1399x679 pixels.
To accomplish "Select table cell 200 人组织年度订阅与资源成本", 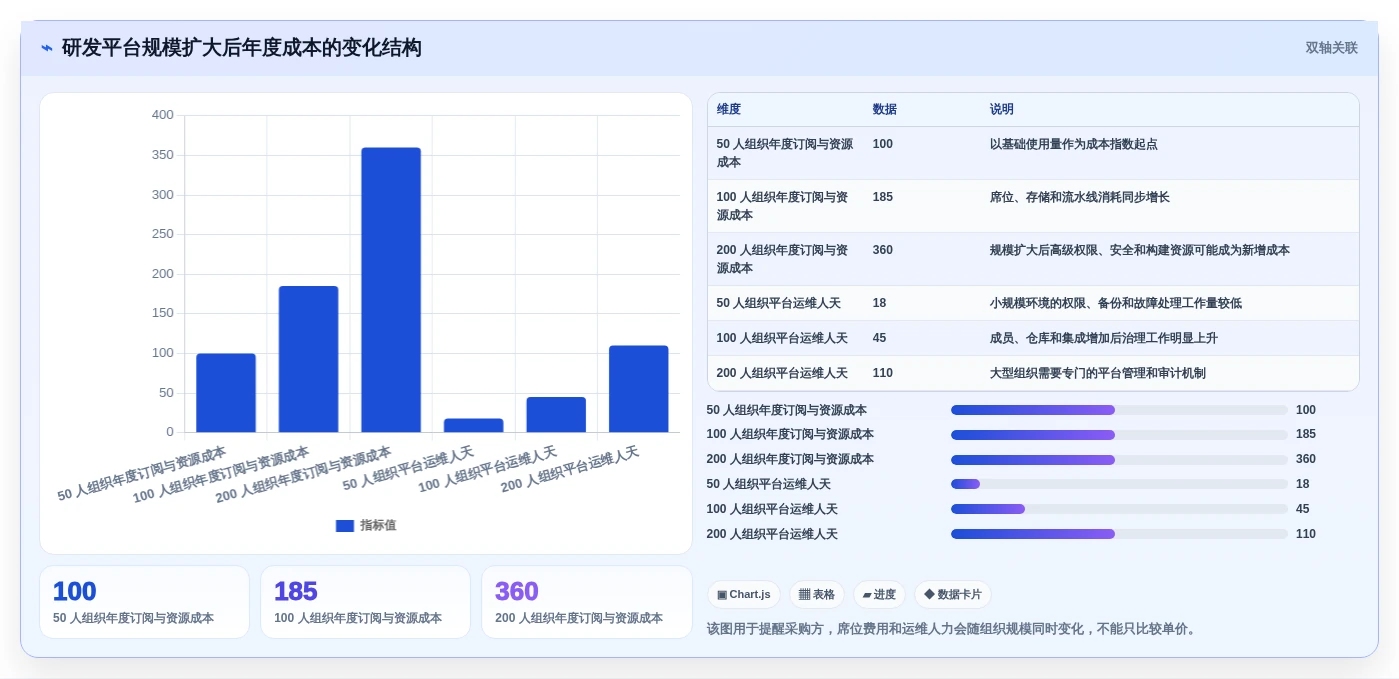I will coord(786,259).
